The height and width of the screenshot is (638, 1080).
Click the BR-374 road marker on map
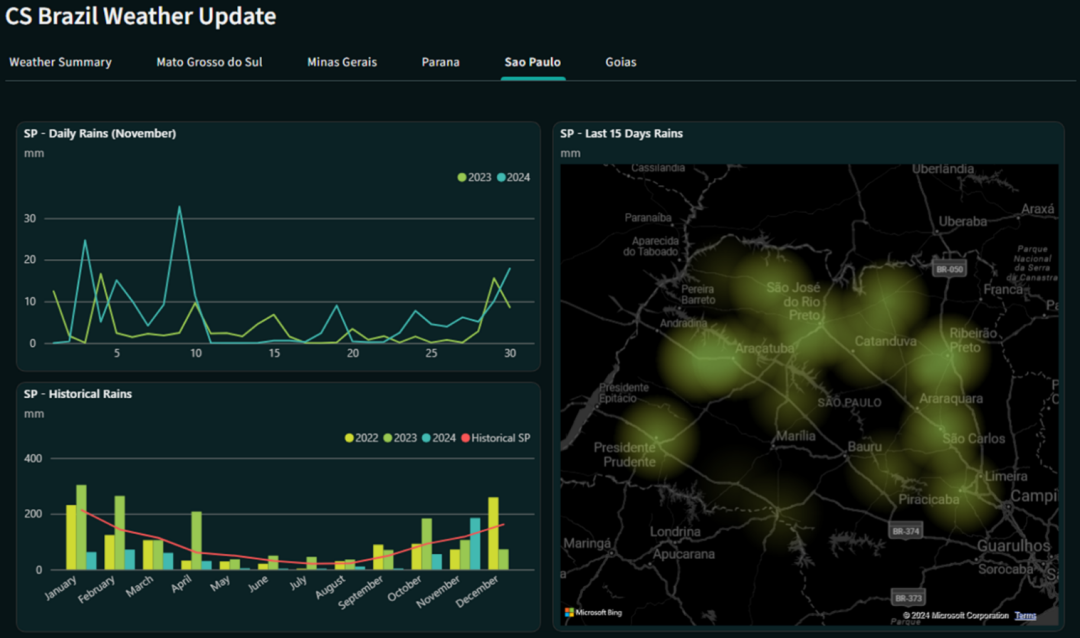906,531
